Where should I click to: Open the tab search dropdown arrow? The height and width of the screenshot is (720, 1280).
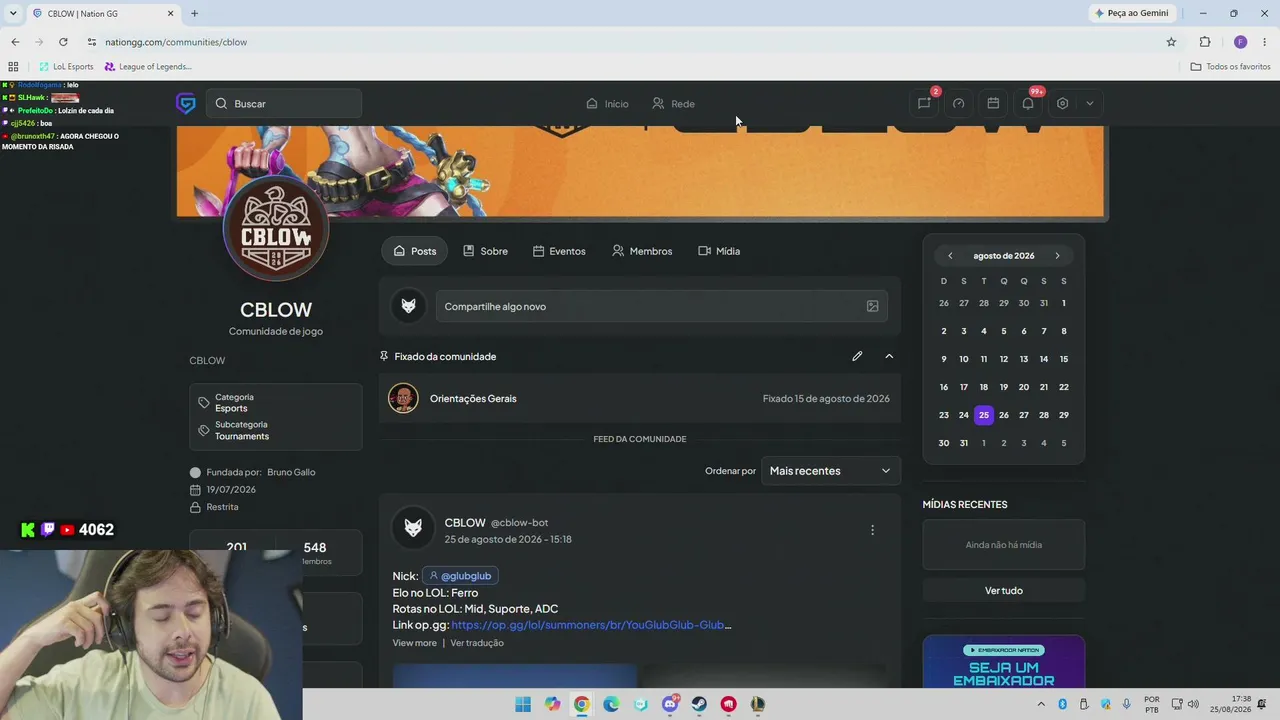point(13,13)
